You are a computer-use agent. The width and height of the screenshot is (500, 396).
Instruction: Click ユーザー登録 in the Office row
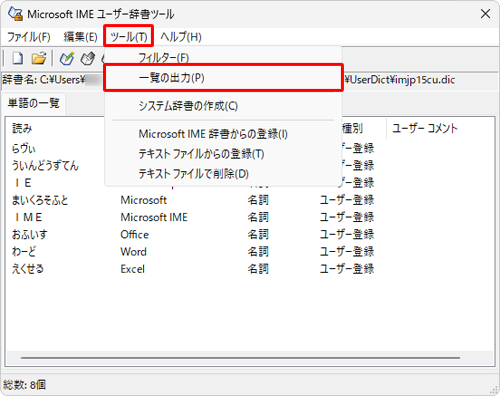347,235
